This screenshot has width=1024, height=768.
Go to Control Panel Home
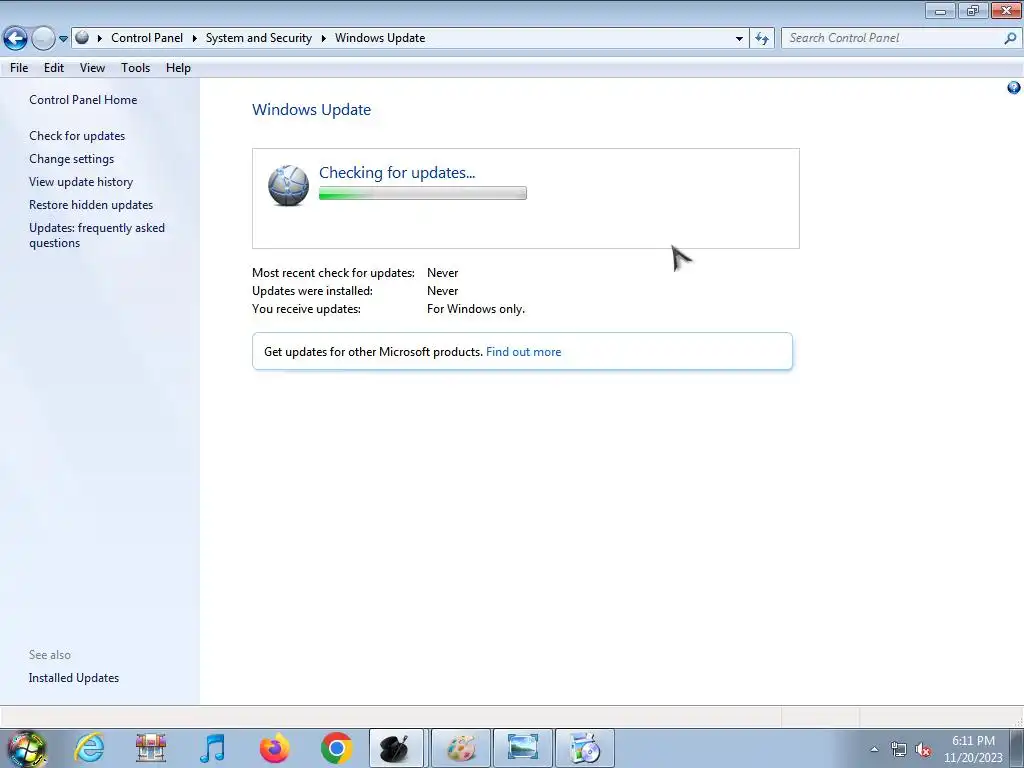pyautogui.click(x=83, y=100)
